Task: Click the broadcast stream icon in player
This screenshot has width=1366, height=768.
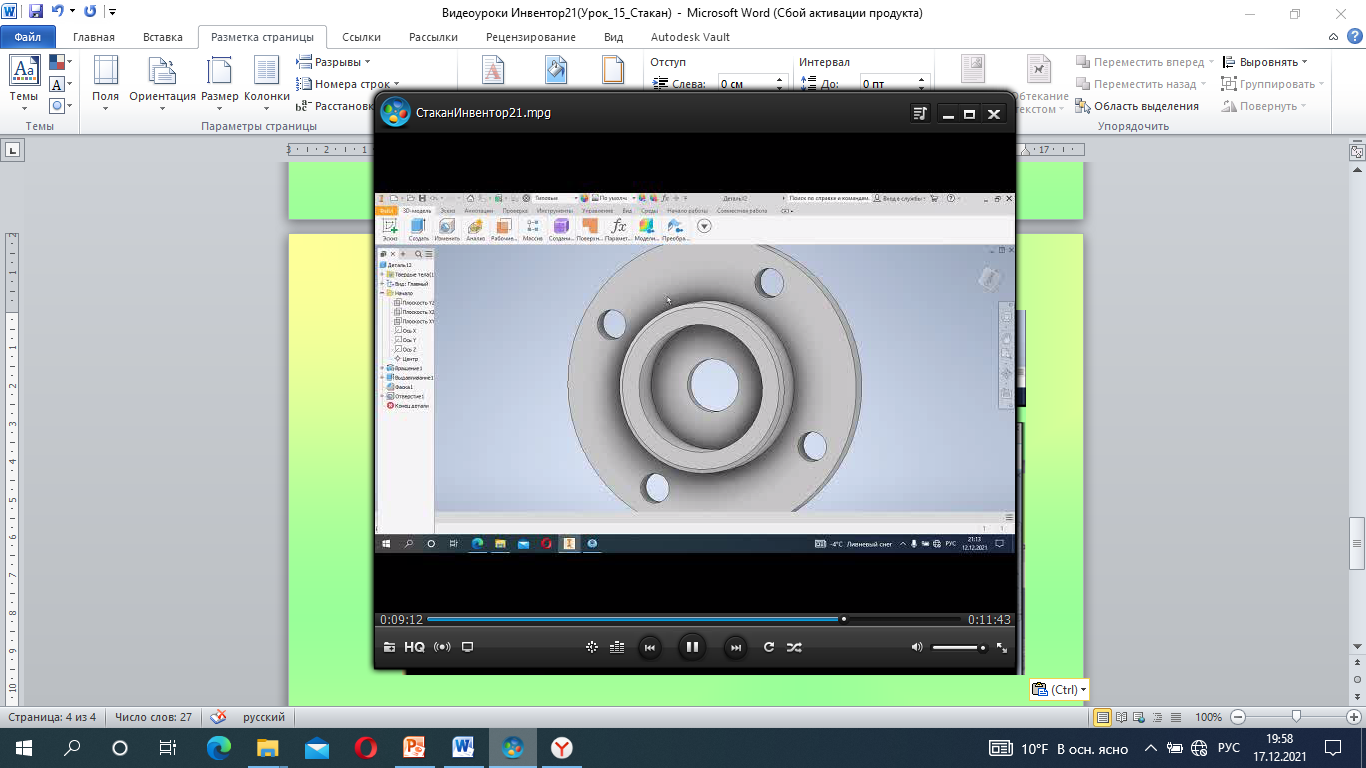Action: click(442, 647)
